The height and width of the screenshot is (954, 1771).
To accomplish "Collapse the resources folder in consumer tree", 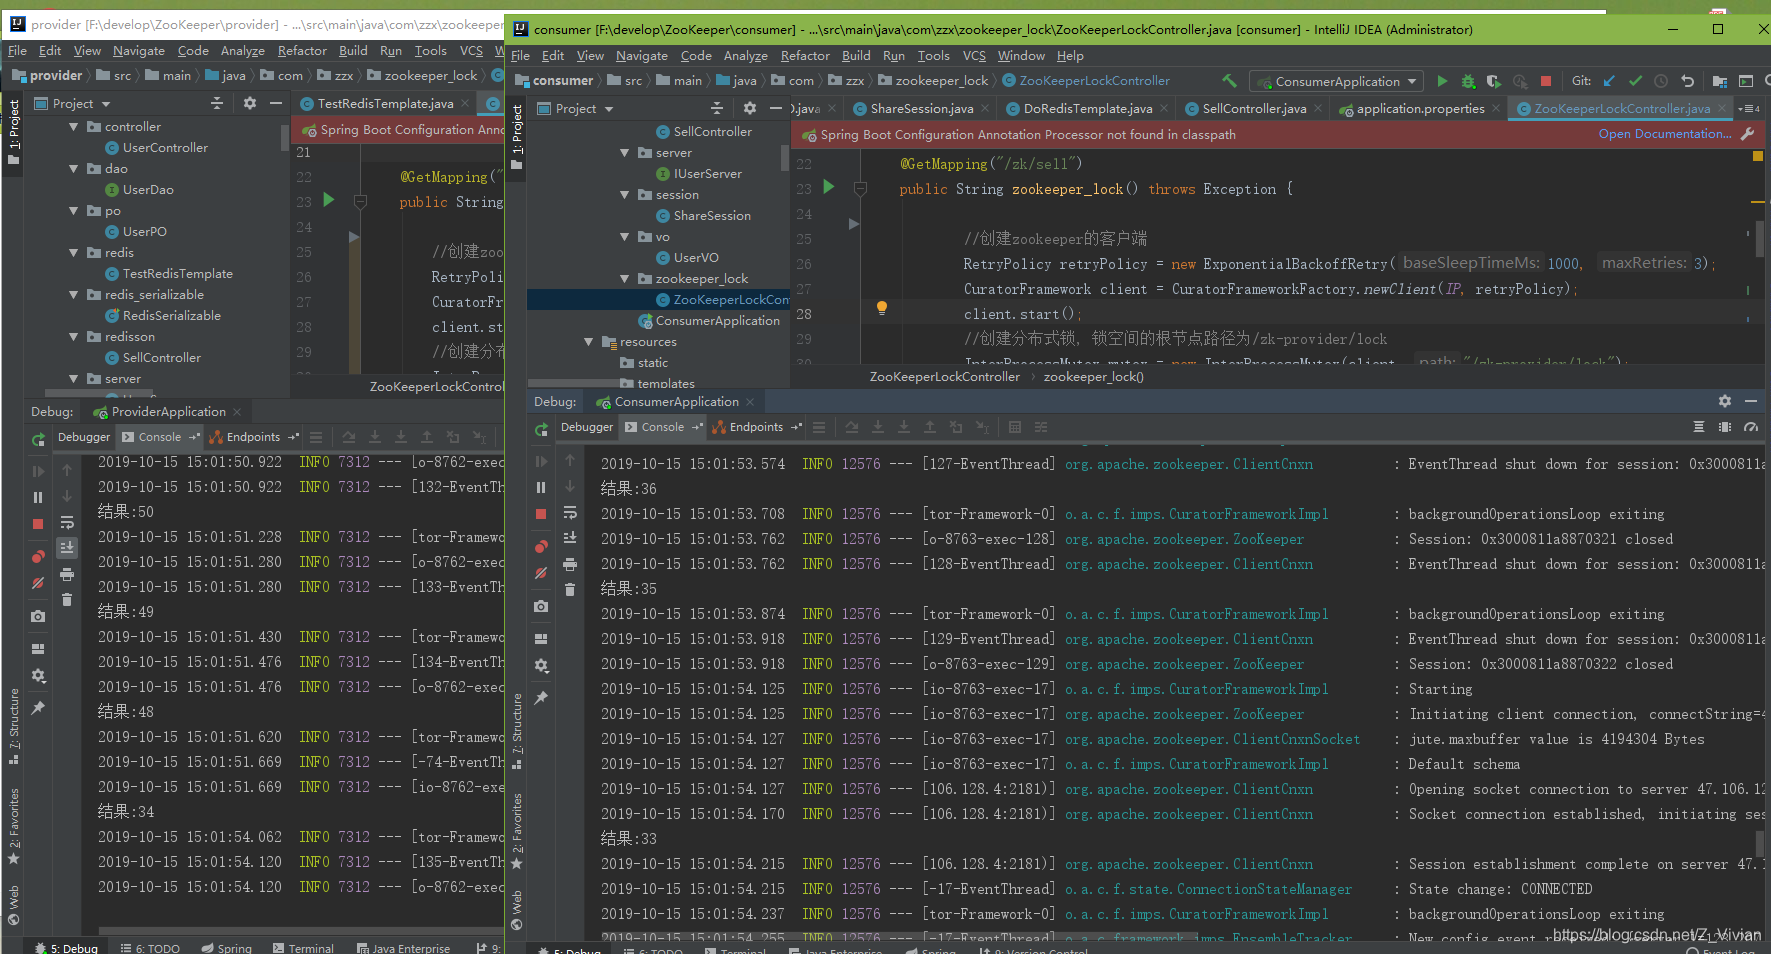I will (589, 342).
